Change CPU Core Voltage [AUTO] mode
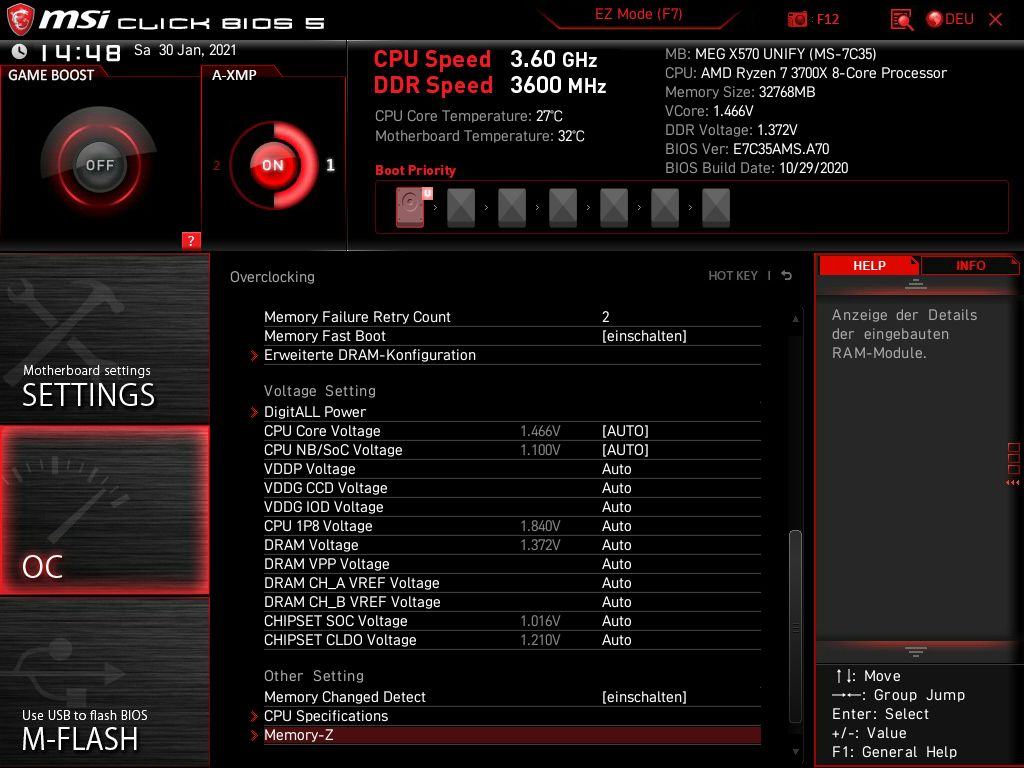This screenshot has width=1024, height=768. coord(625,431)
